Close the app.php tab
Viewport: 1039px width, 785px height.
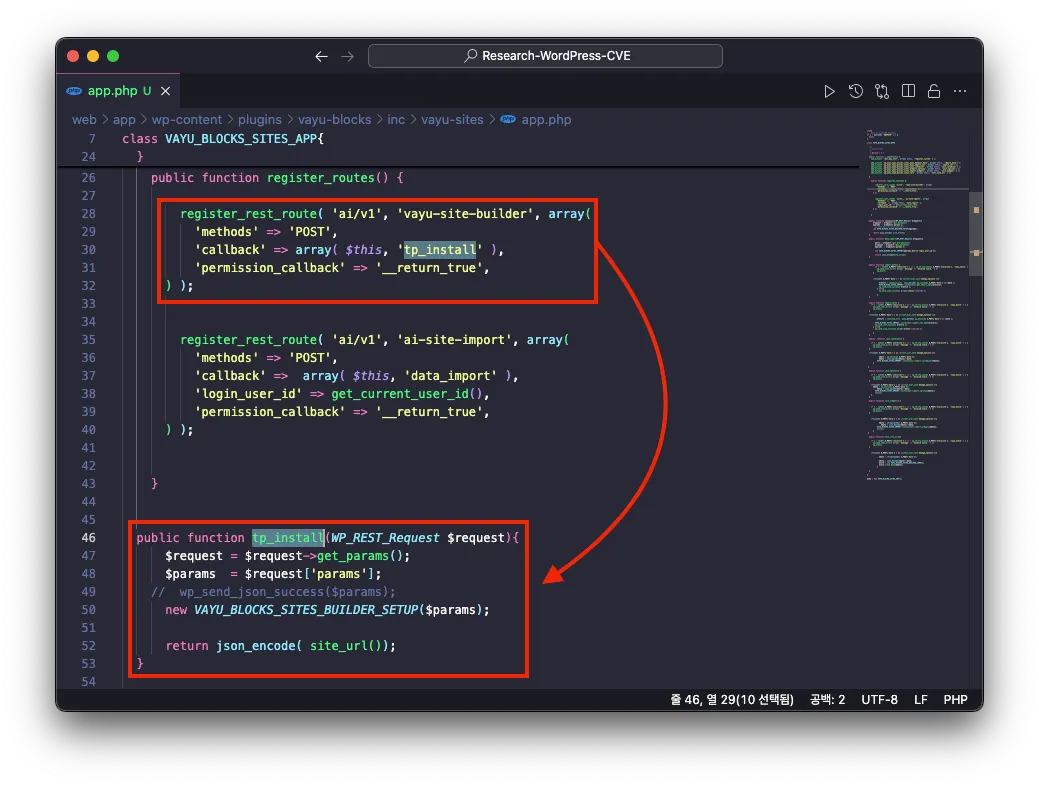point(166,91)
